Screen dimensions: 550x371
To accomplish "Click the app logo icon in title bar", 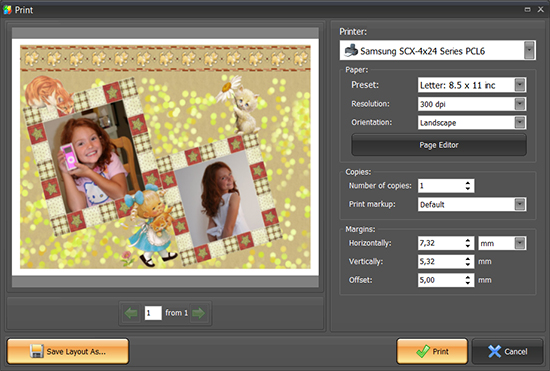I will tap(7, 10).
